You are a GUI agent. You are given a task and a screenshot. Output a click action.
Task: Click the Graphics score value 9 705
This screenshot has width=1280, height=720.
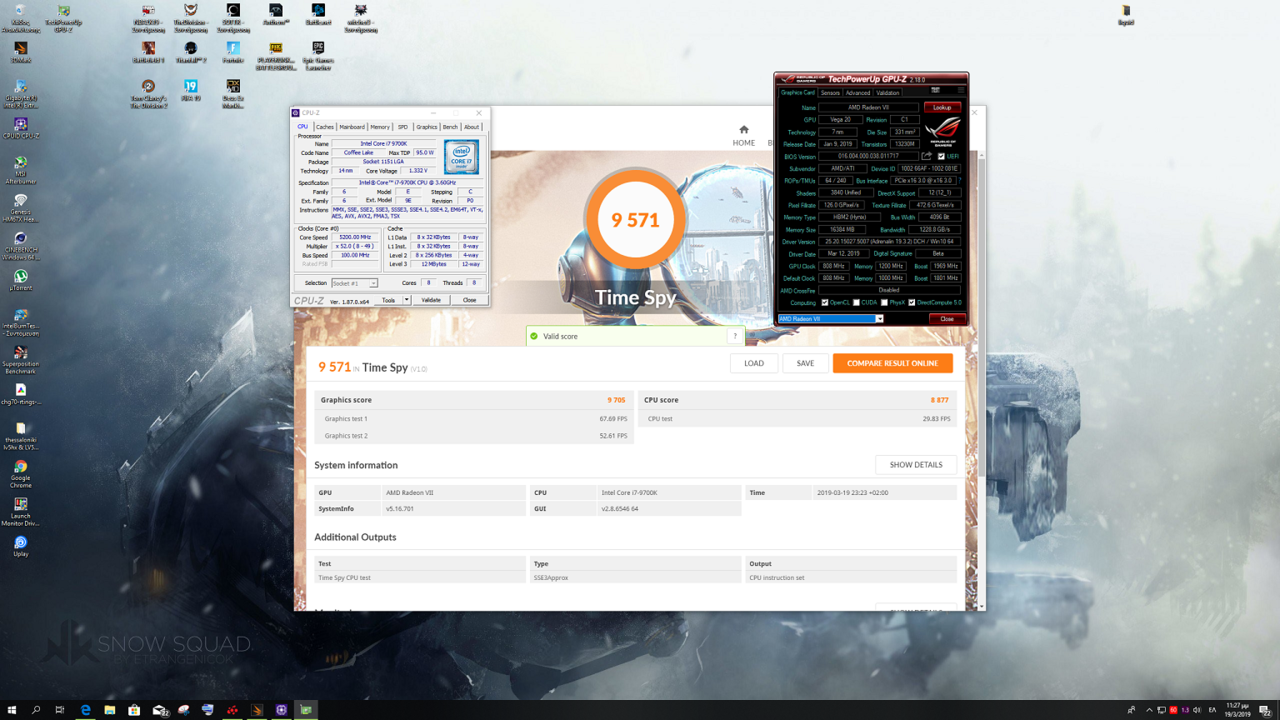[x=616, y=400]
